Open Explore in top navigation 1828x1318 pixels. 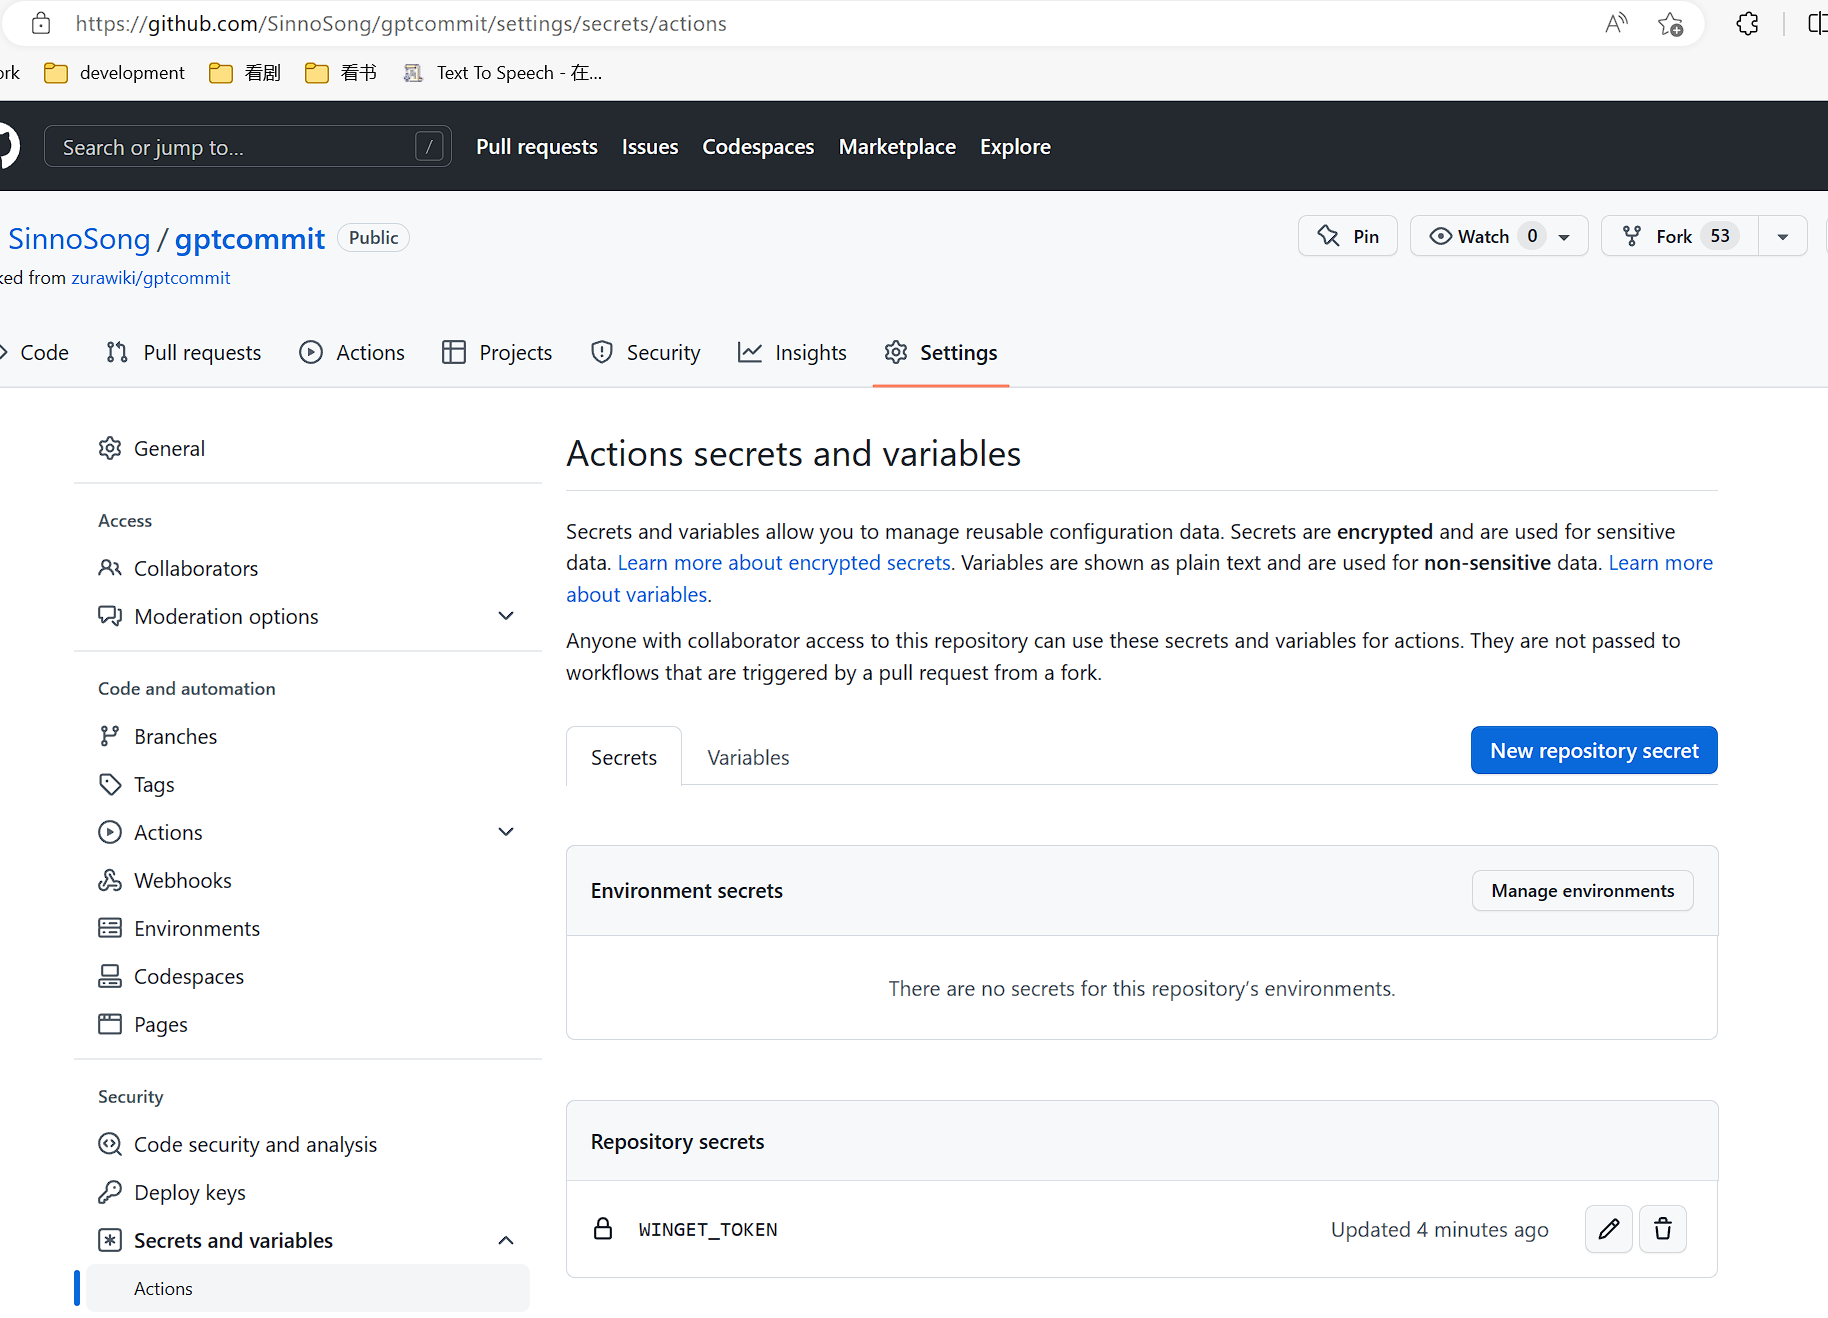coord(1015,147)
